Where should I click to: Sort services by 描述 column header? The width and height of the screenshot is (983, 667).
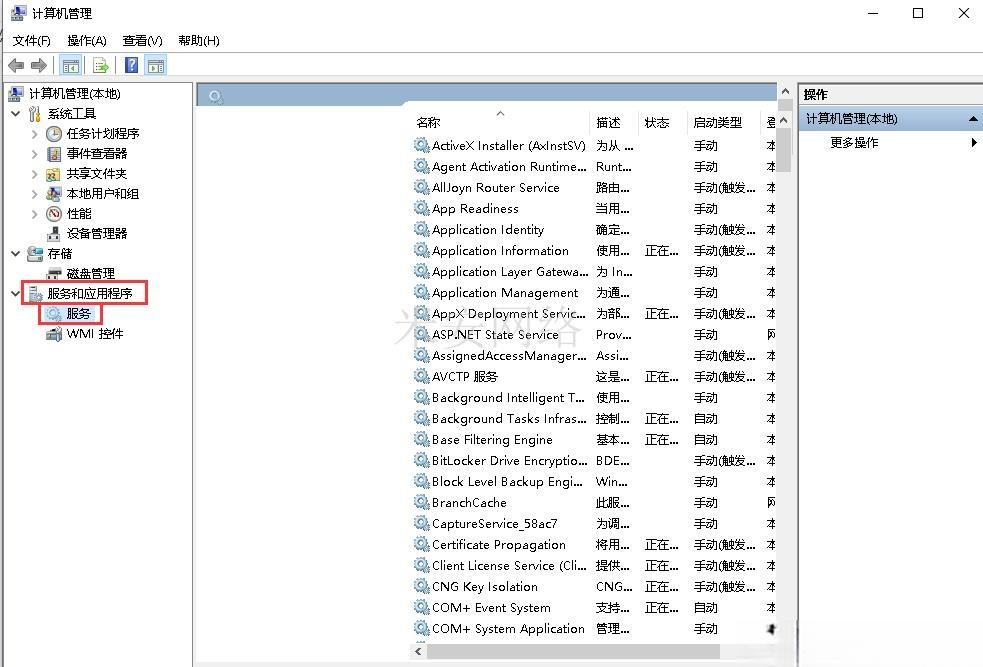(614, 122)
